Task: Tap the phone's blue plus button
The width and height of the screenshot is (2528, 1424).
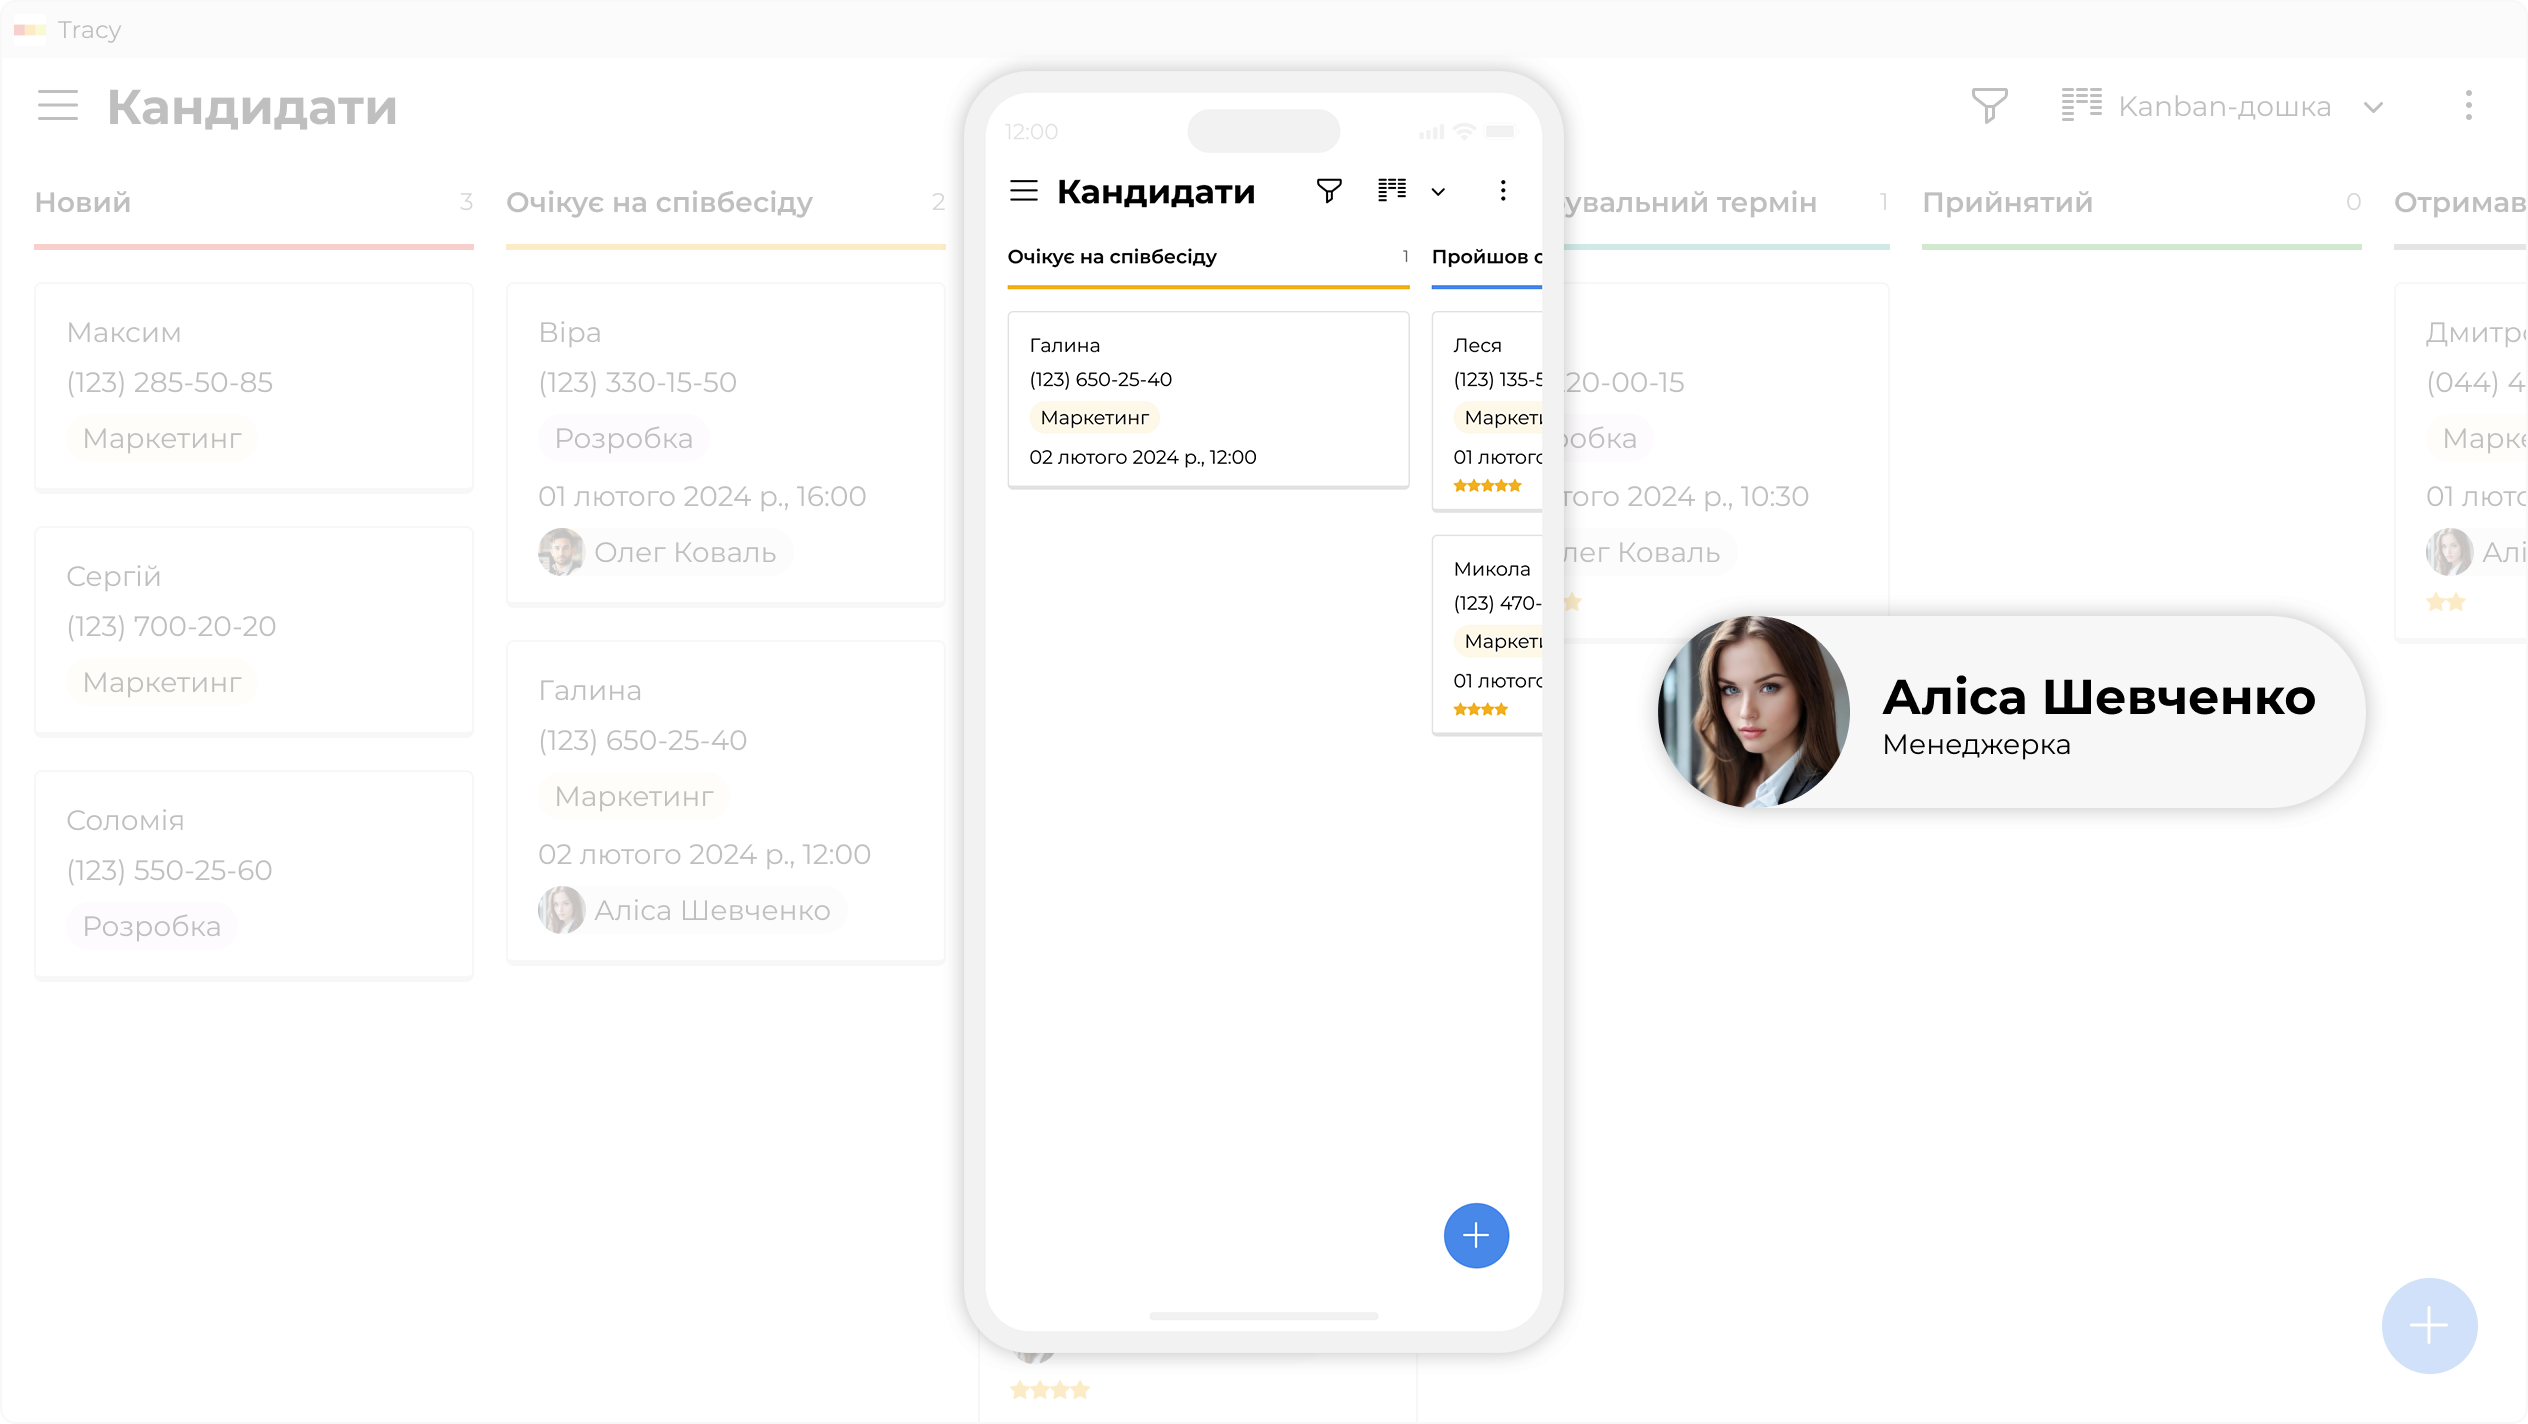Action: point(1476,1235)
